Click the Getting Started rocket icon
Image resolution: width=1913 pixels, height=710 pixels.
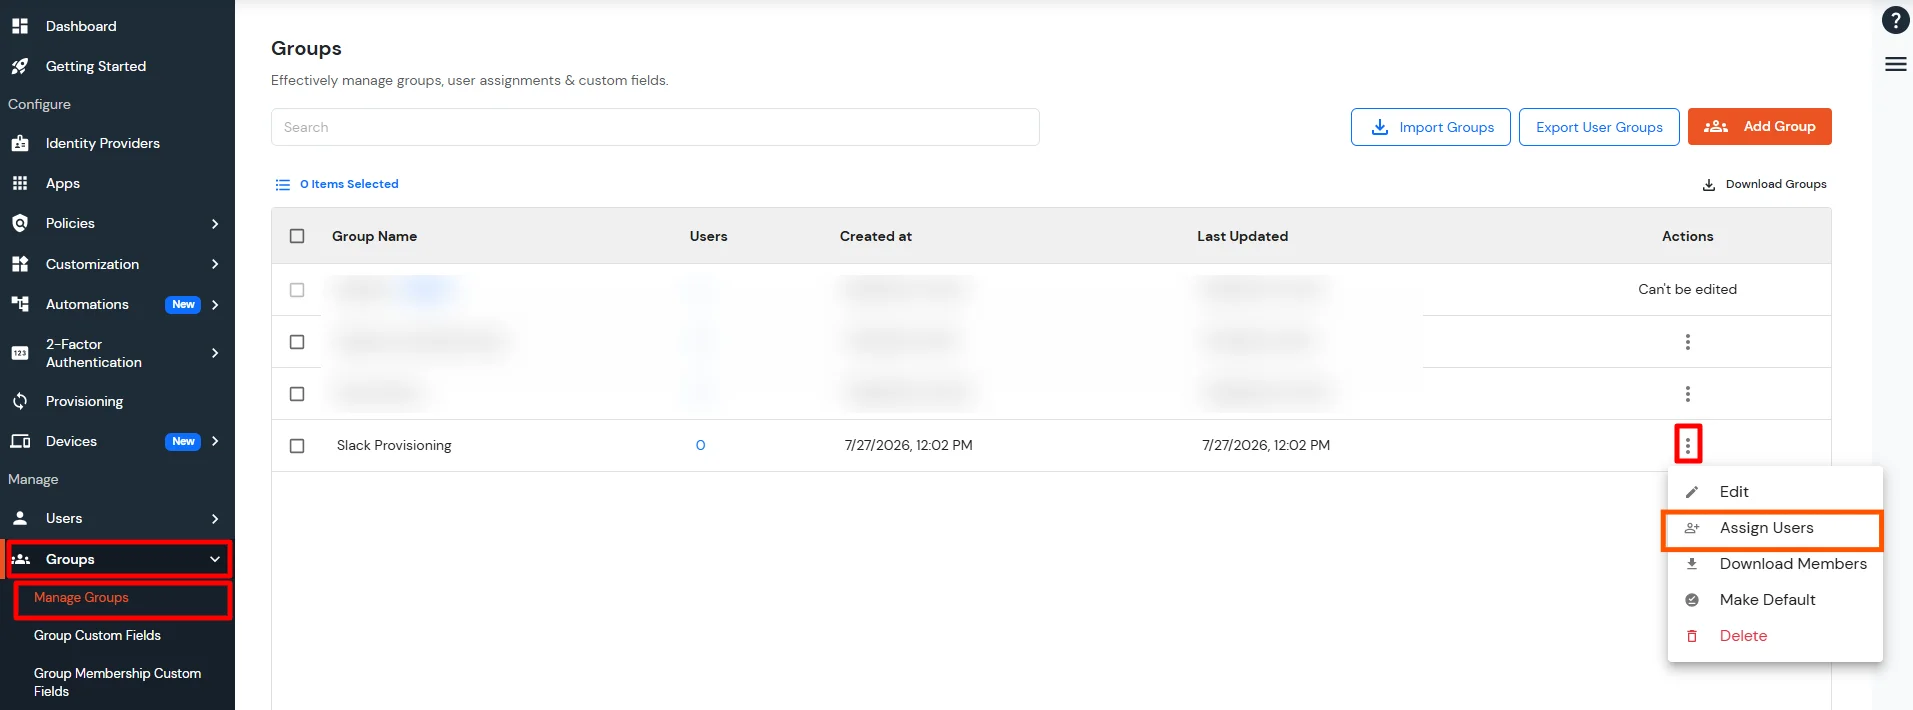[20, 66]
